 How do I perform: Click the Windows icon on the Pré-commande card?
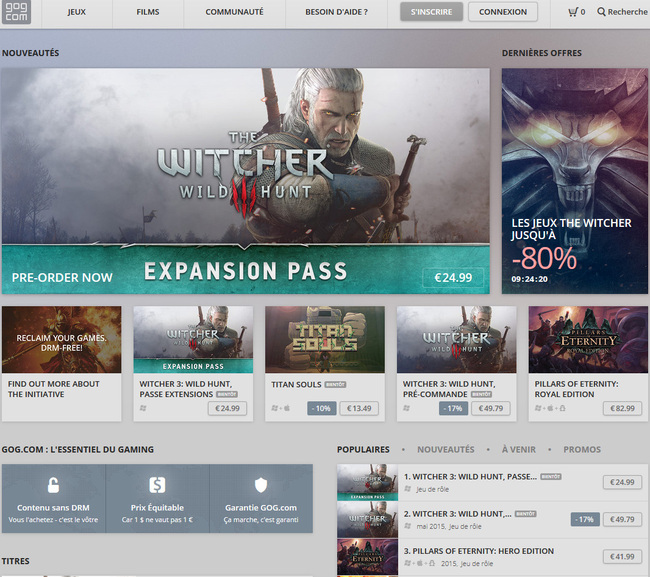[407, 408]
